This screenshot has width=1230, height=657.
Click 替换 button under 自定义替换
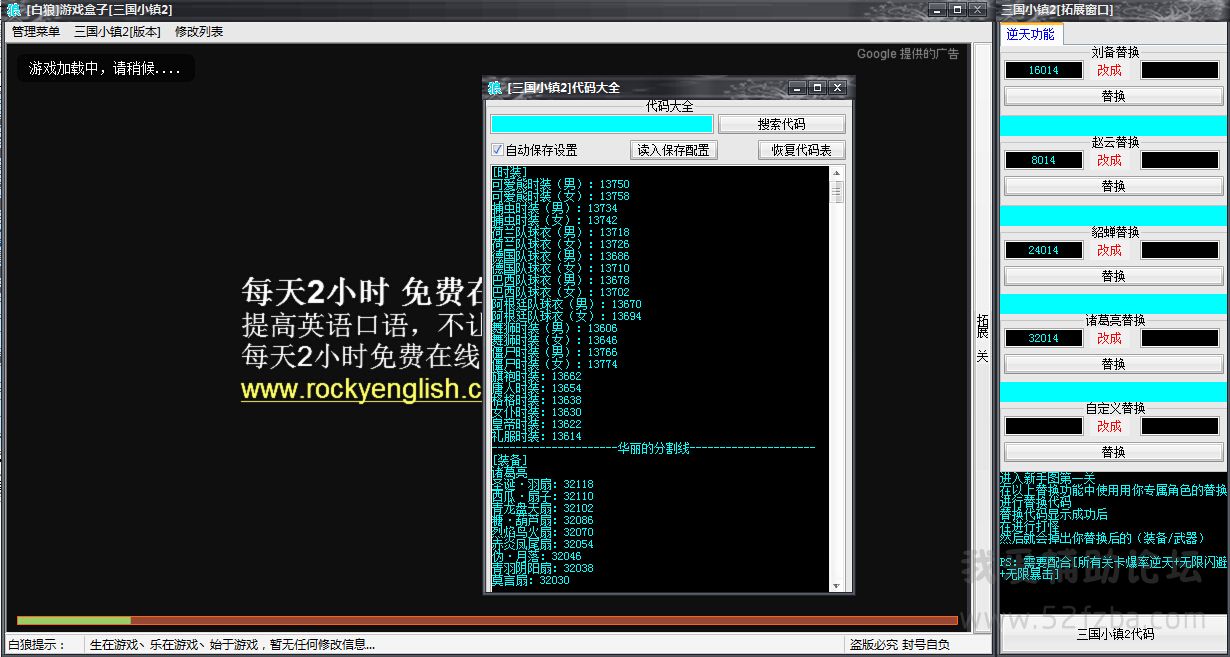1113,452
